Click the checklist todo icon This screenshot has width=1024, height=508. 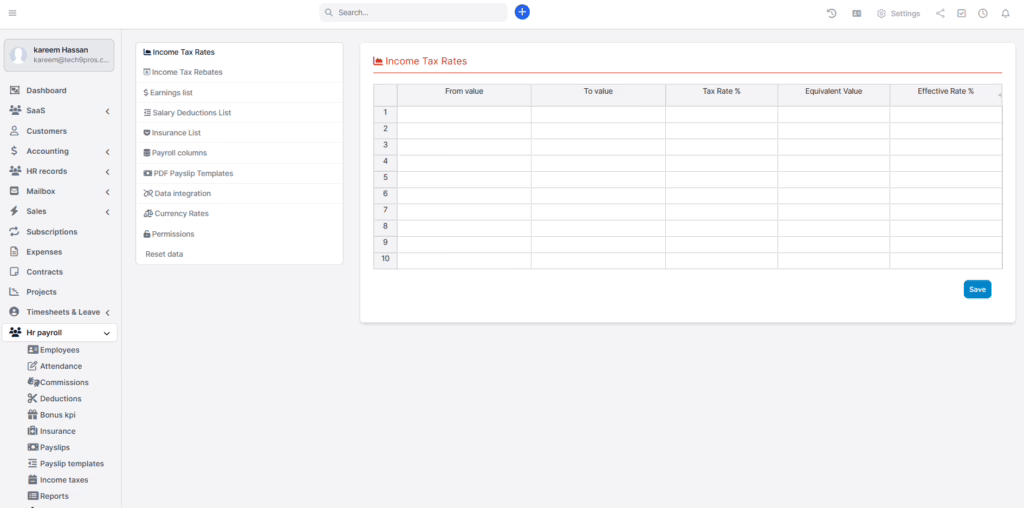click(x=961, y=13)
